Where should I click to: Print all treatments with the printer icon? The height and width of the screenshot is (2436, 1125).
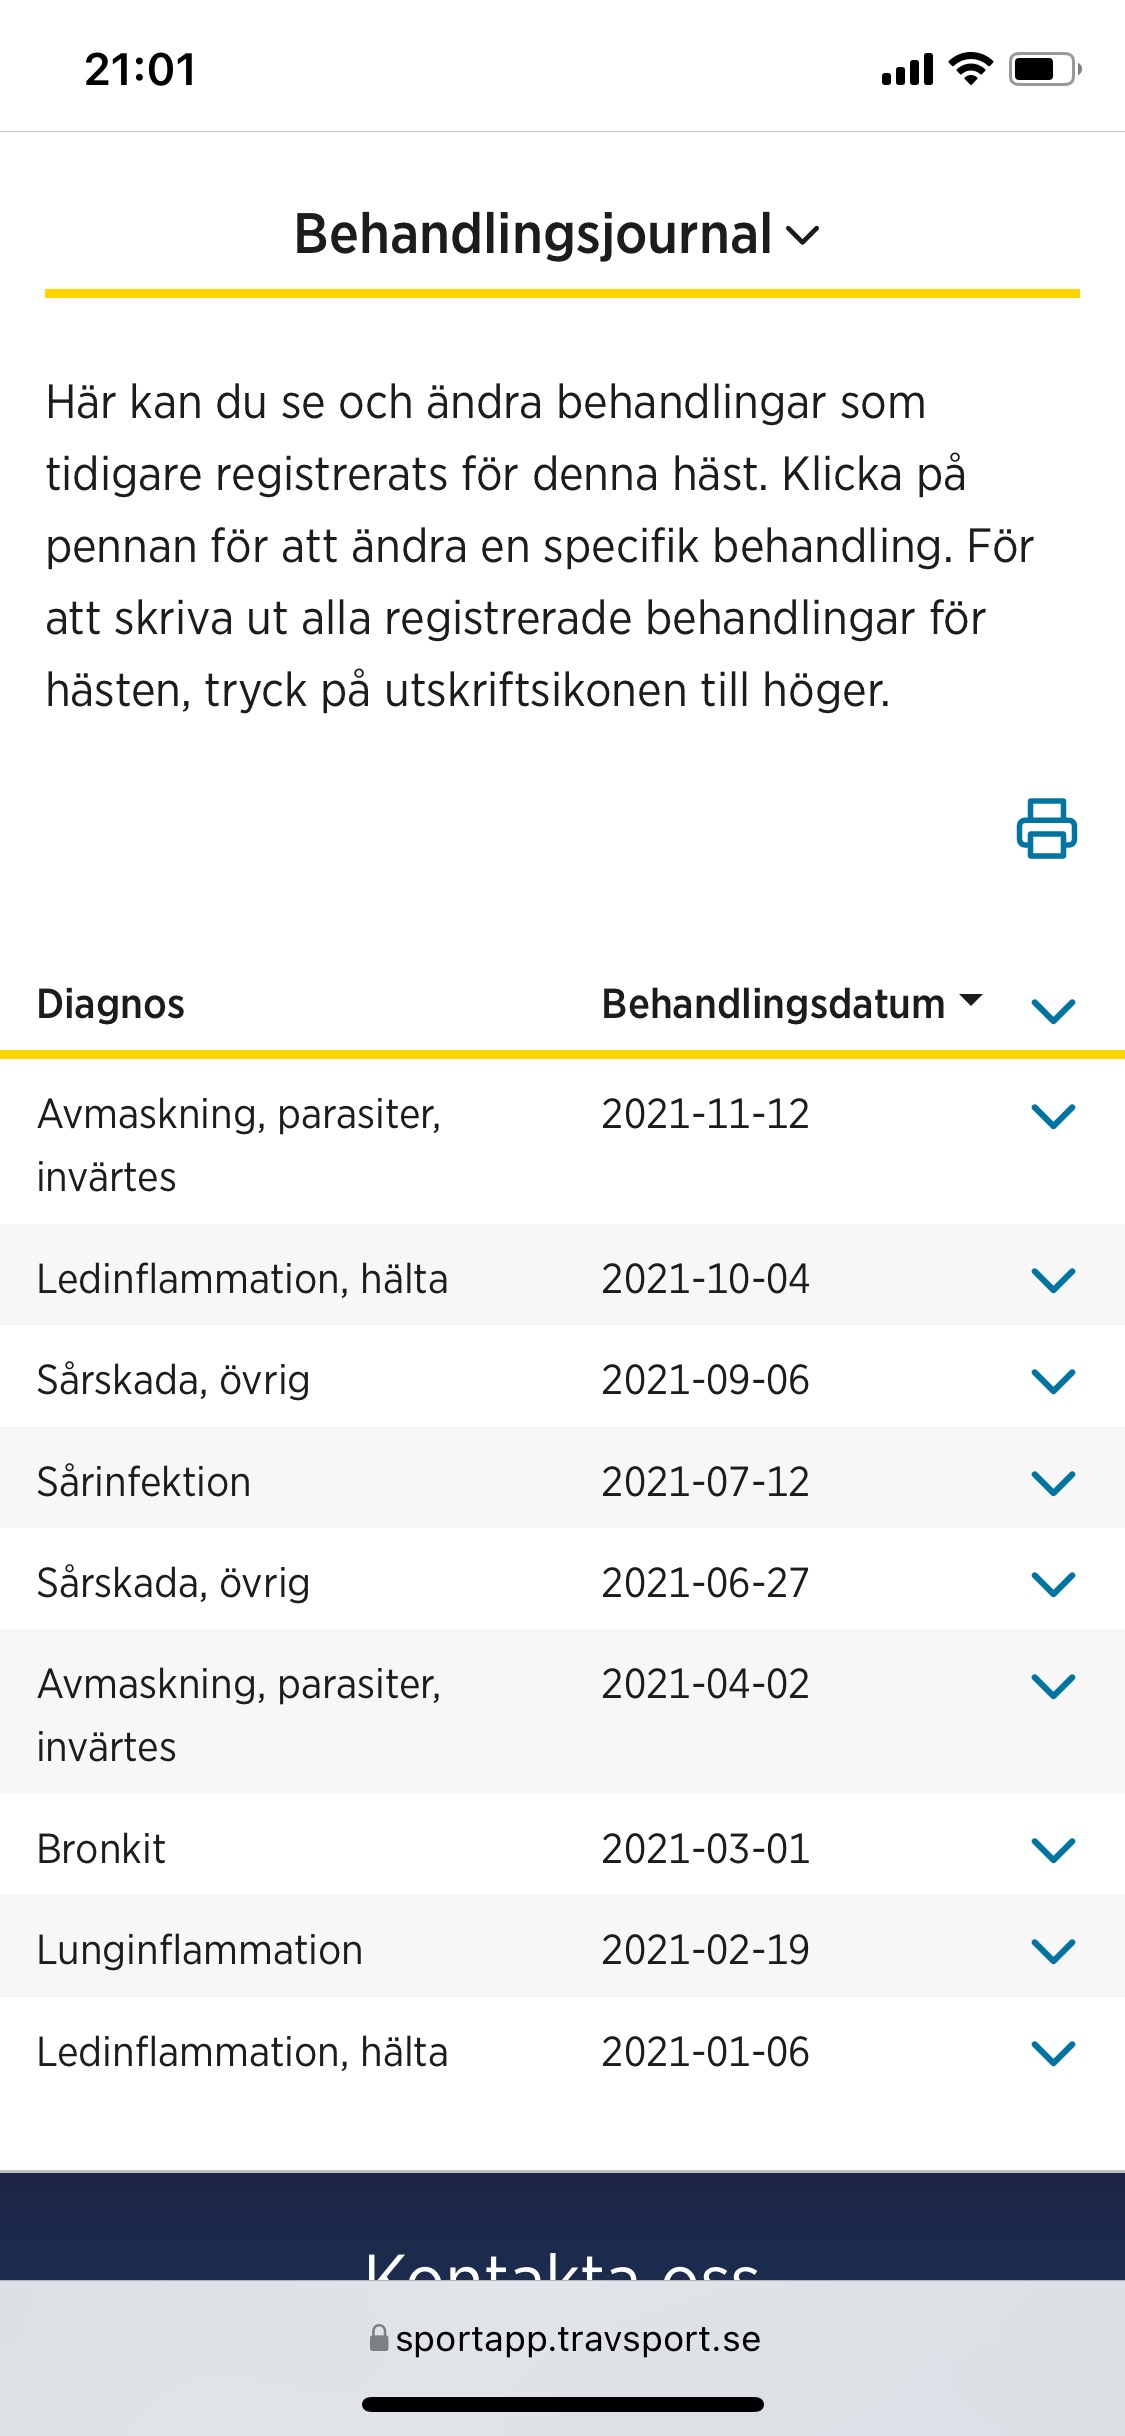point(1046,828)
